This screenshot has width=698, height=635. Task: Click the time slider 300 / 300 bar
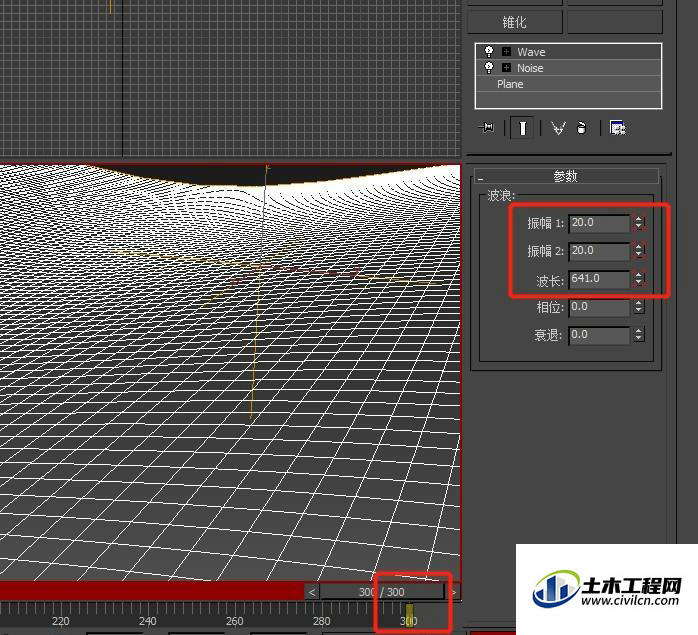[382, 592]
